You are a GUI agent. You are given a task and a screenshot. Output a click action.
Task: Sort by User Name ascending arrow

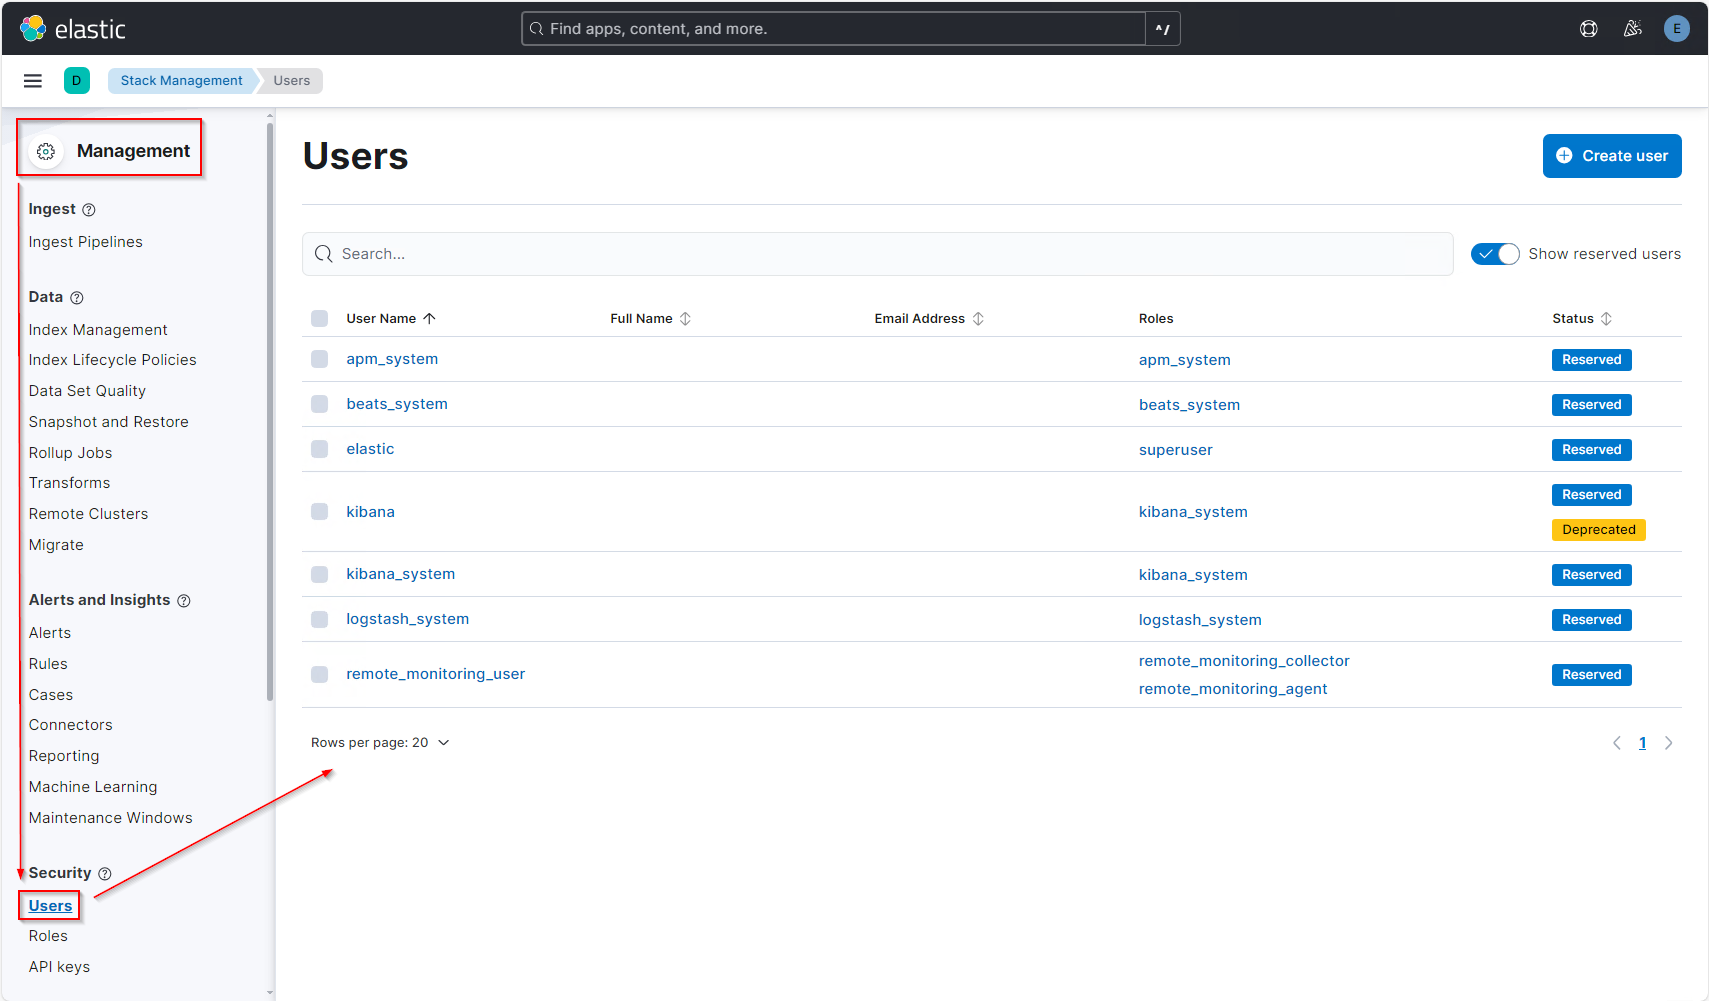click(x=430, y=319)
